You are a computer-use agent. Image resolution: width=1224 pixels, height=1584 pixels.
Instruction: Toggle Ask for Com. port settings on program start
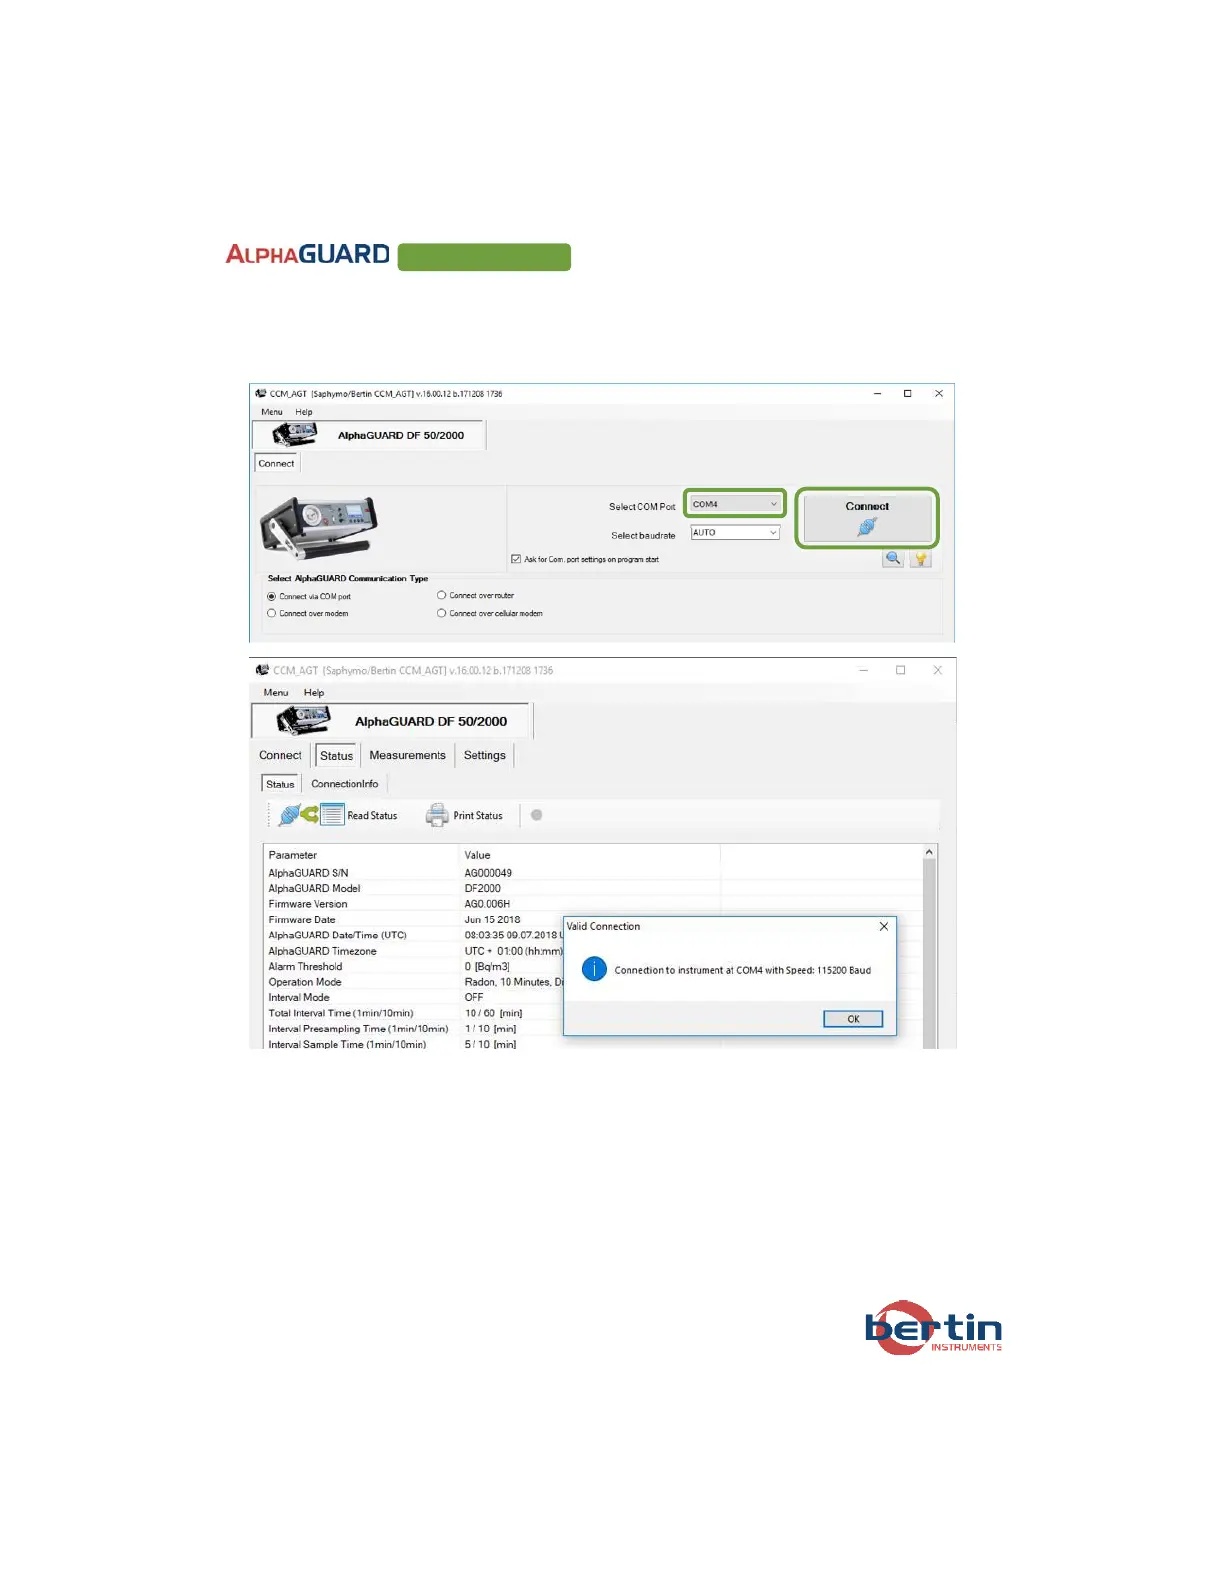point(516,559)
